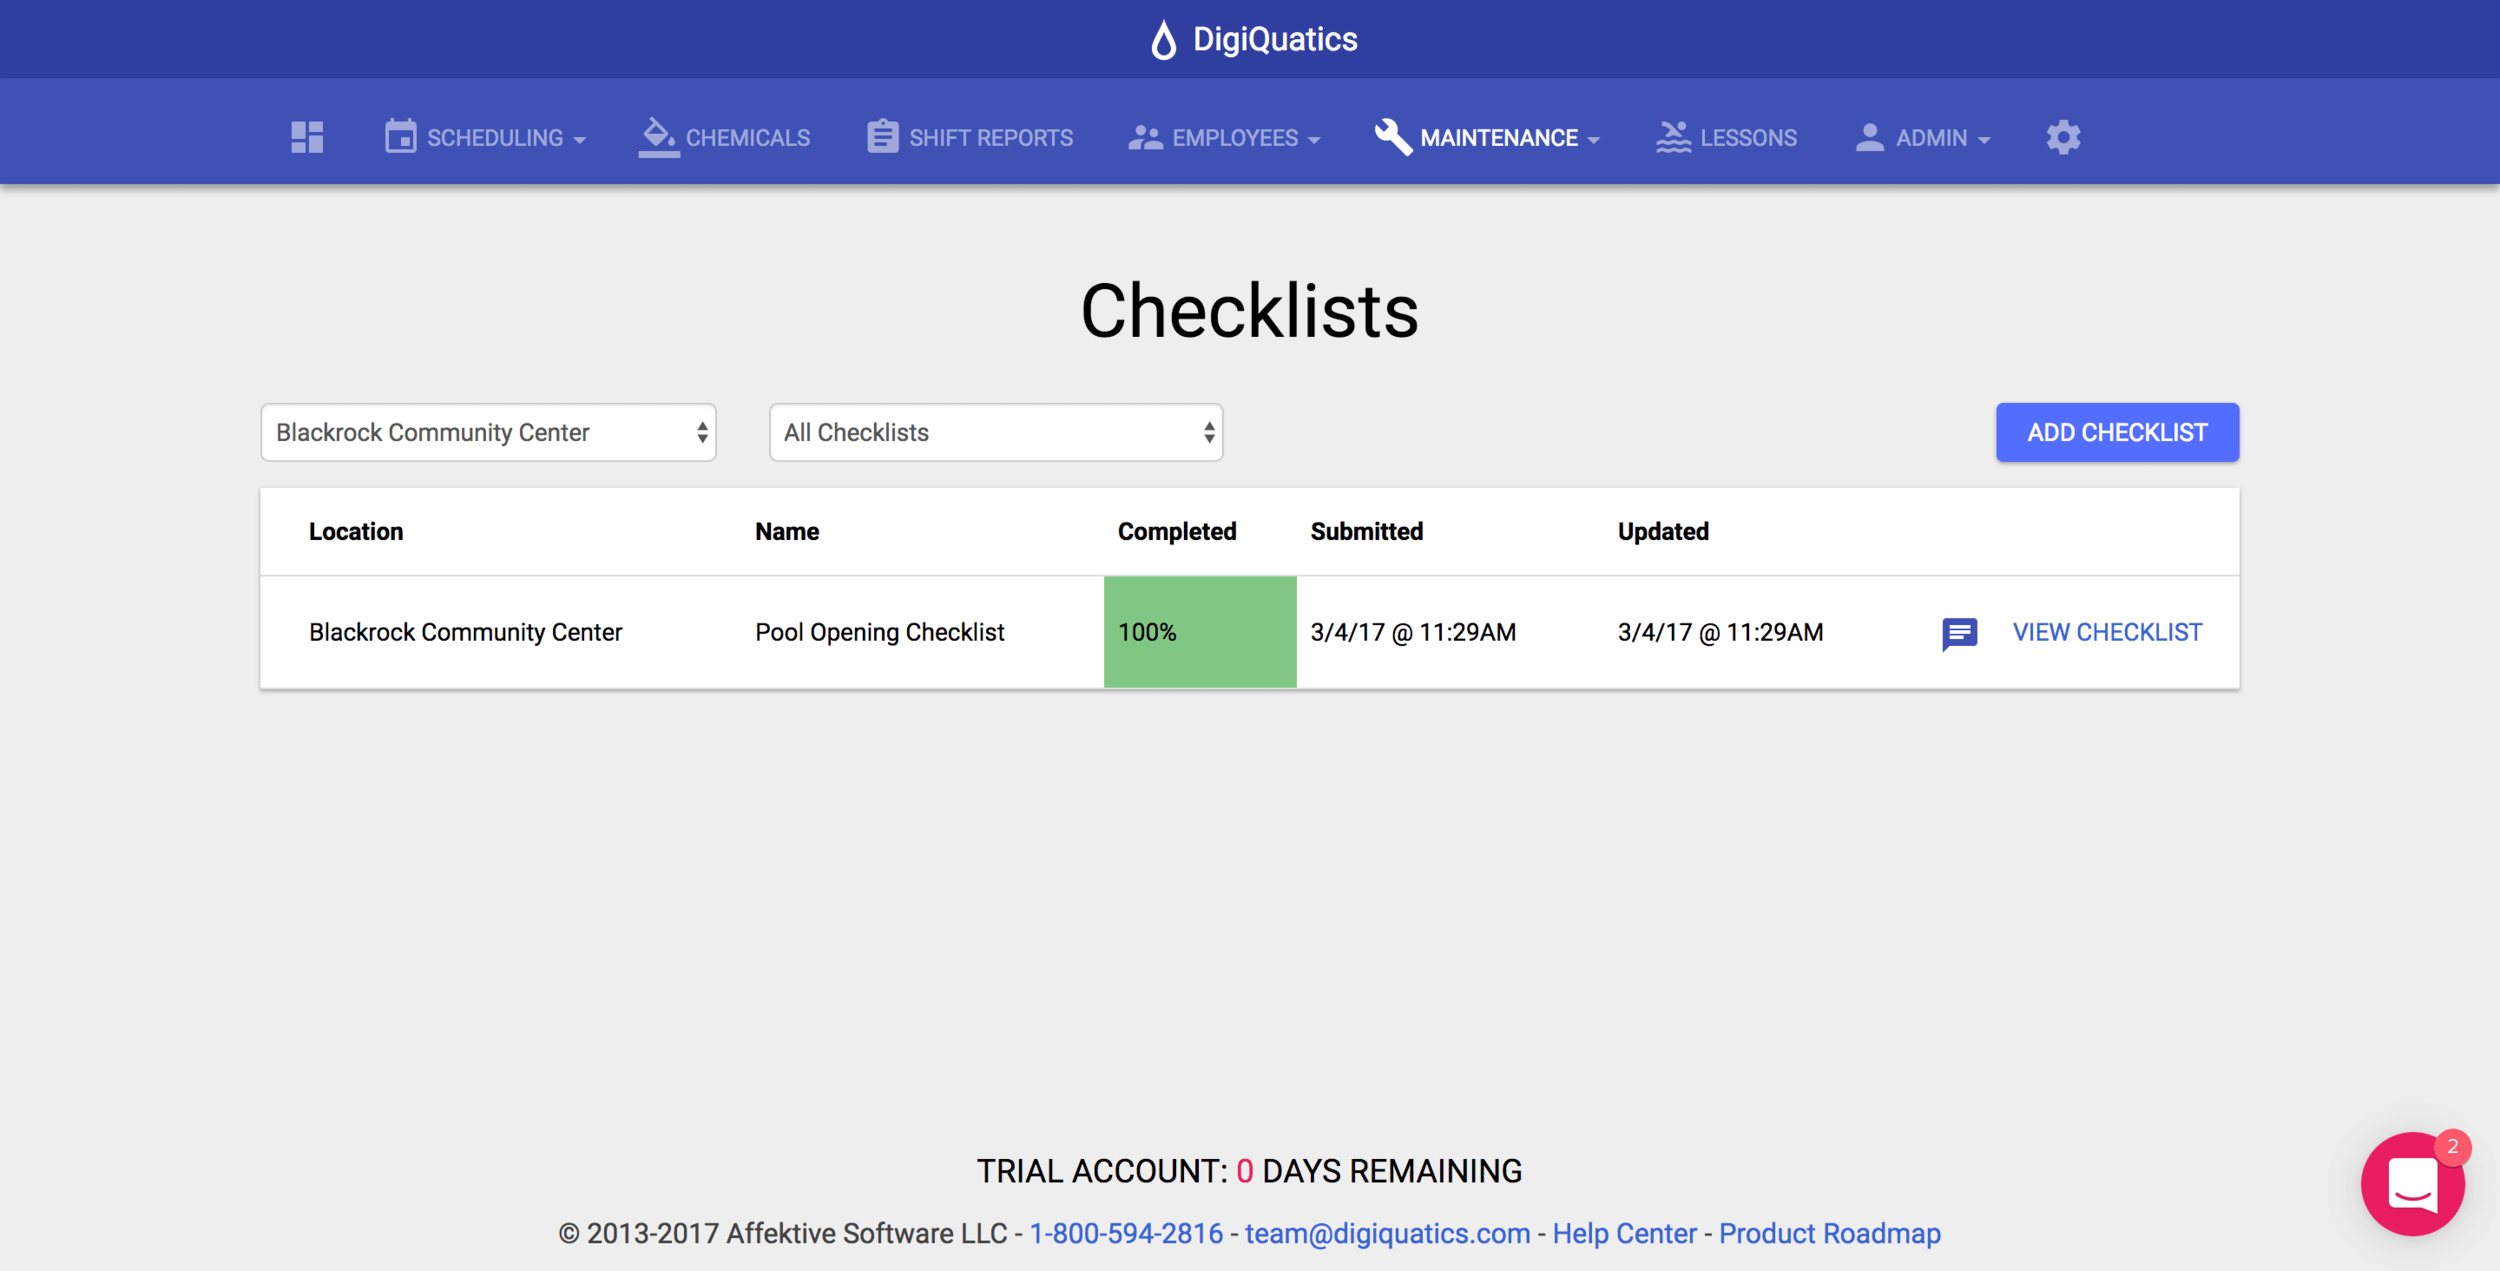Viewport: 2500px width, 1271px height.
Task: Click the Trial Account days remaining notice
Action: tap(1249, 1170)
